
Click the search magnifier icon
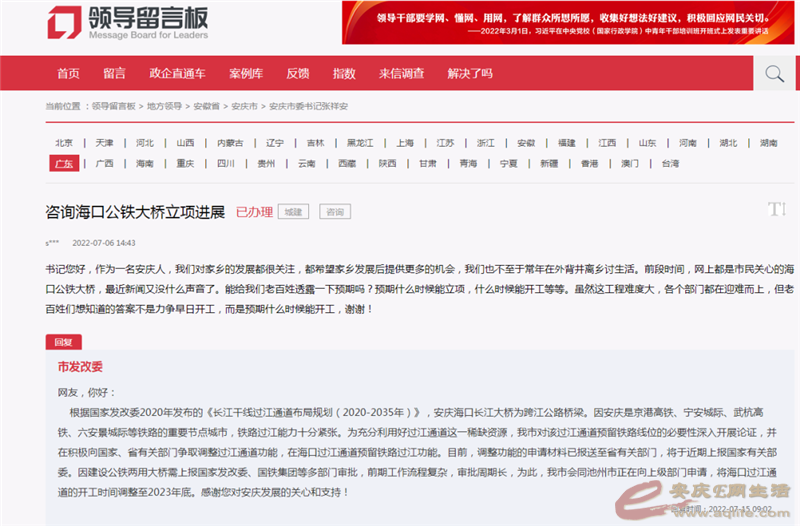click(x=774, y=73)
